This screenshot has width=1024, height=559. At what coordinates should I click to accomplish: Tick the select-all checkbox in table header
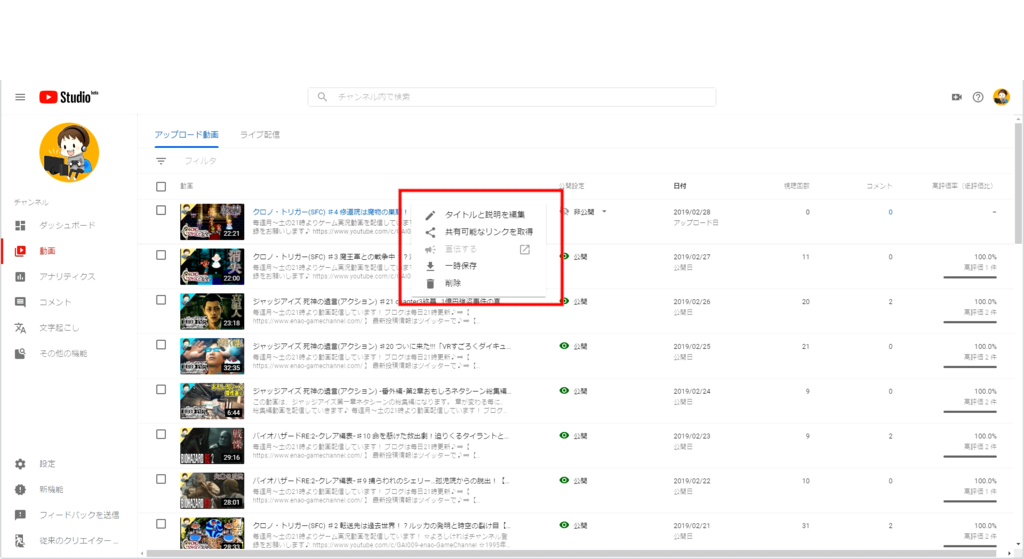point(161,187)
